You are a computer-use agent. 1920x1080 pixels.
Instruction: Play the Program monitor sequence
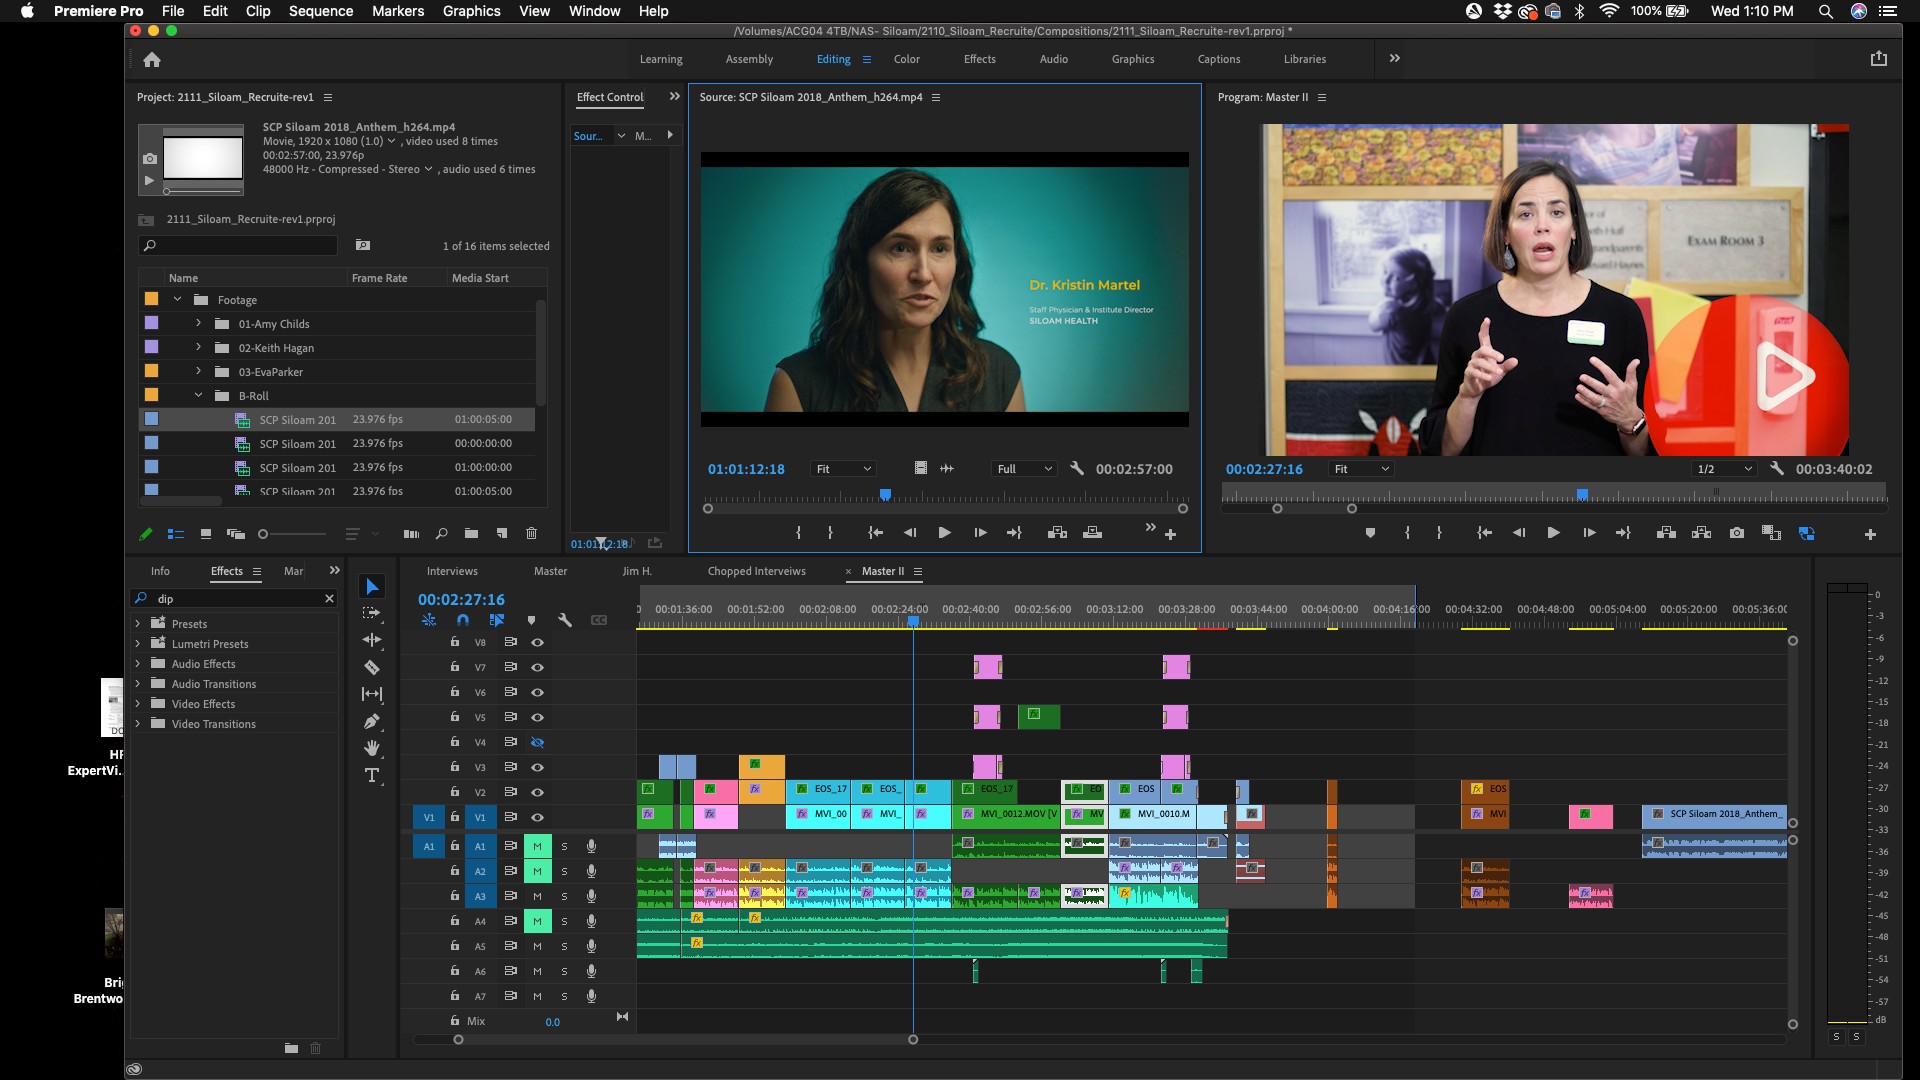[1553, 533]
